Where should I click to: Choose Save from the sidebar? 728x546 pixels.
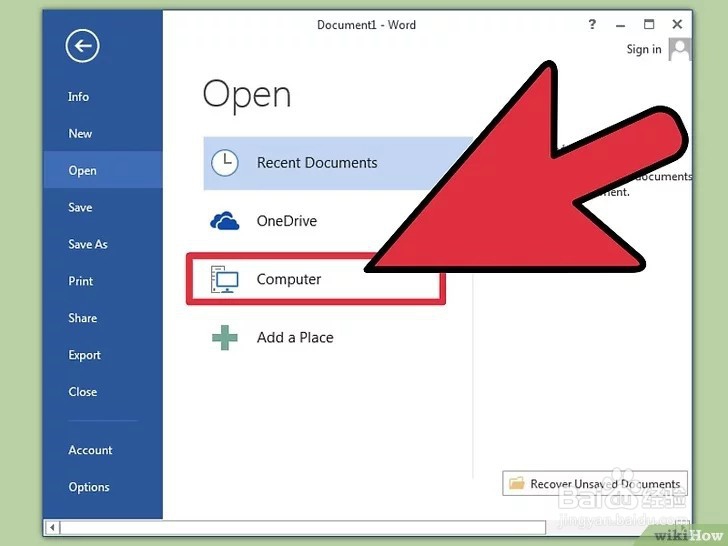click(80, 208)
